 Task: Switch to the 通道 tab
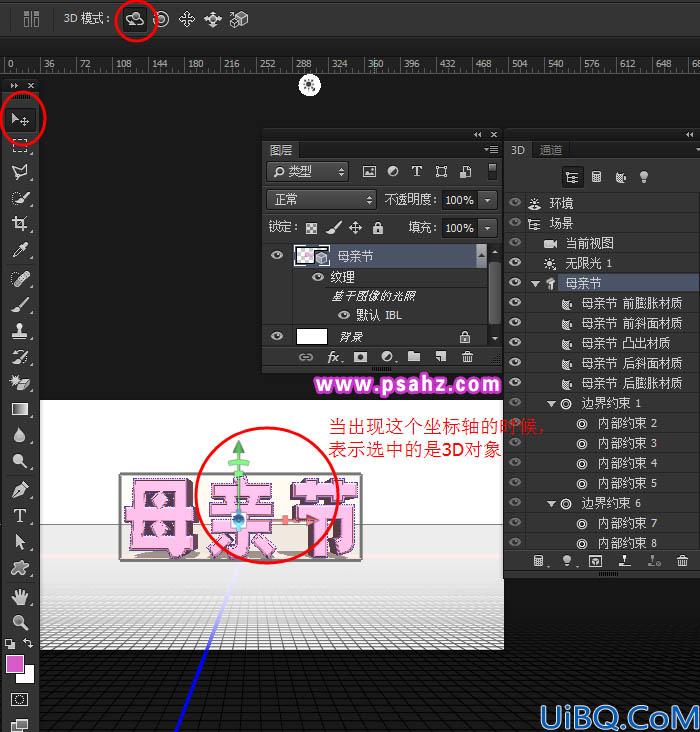[x=551, y=150]
